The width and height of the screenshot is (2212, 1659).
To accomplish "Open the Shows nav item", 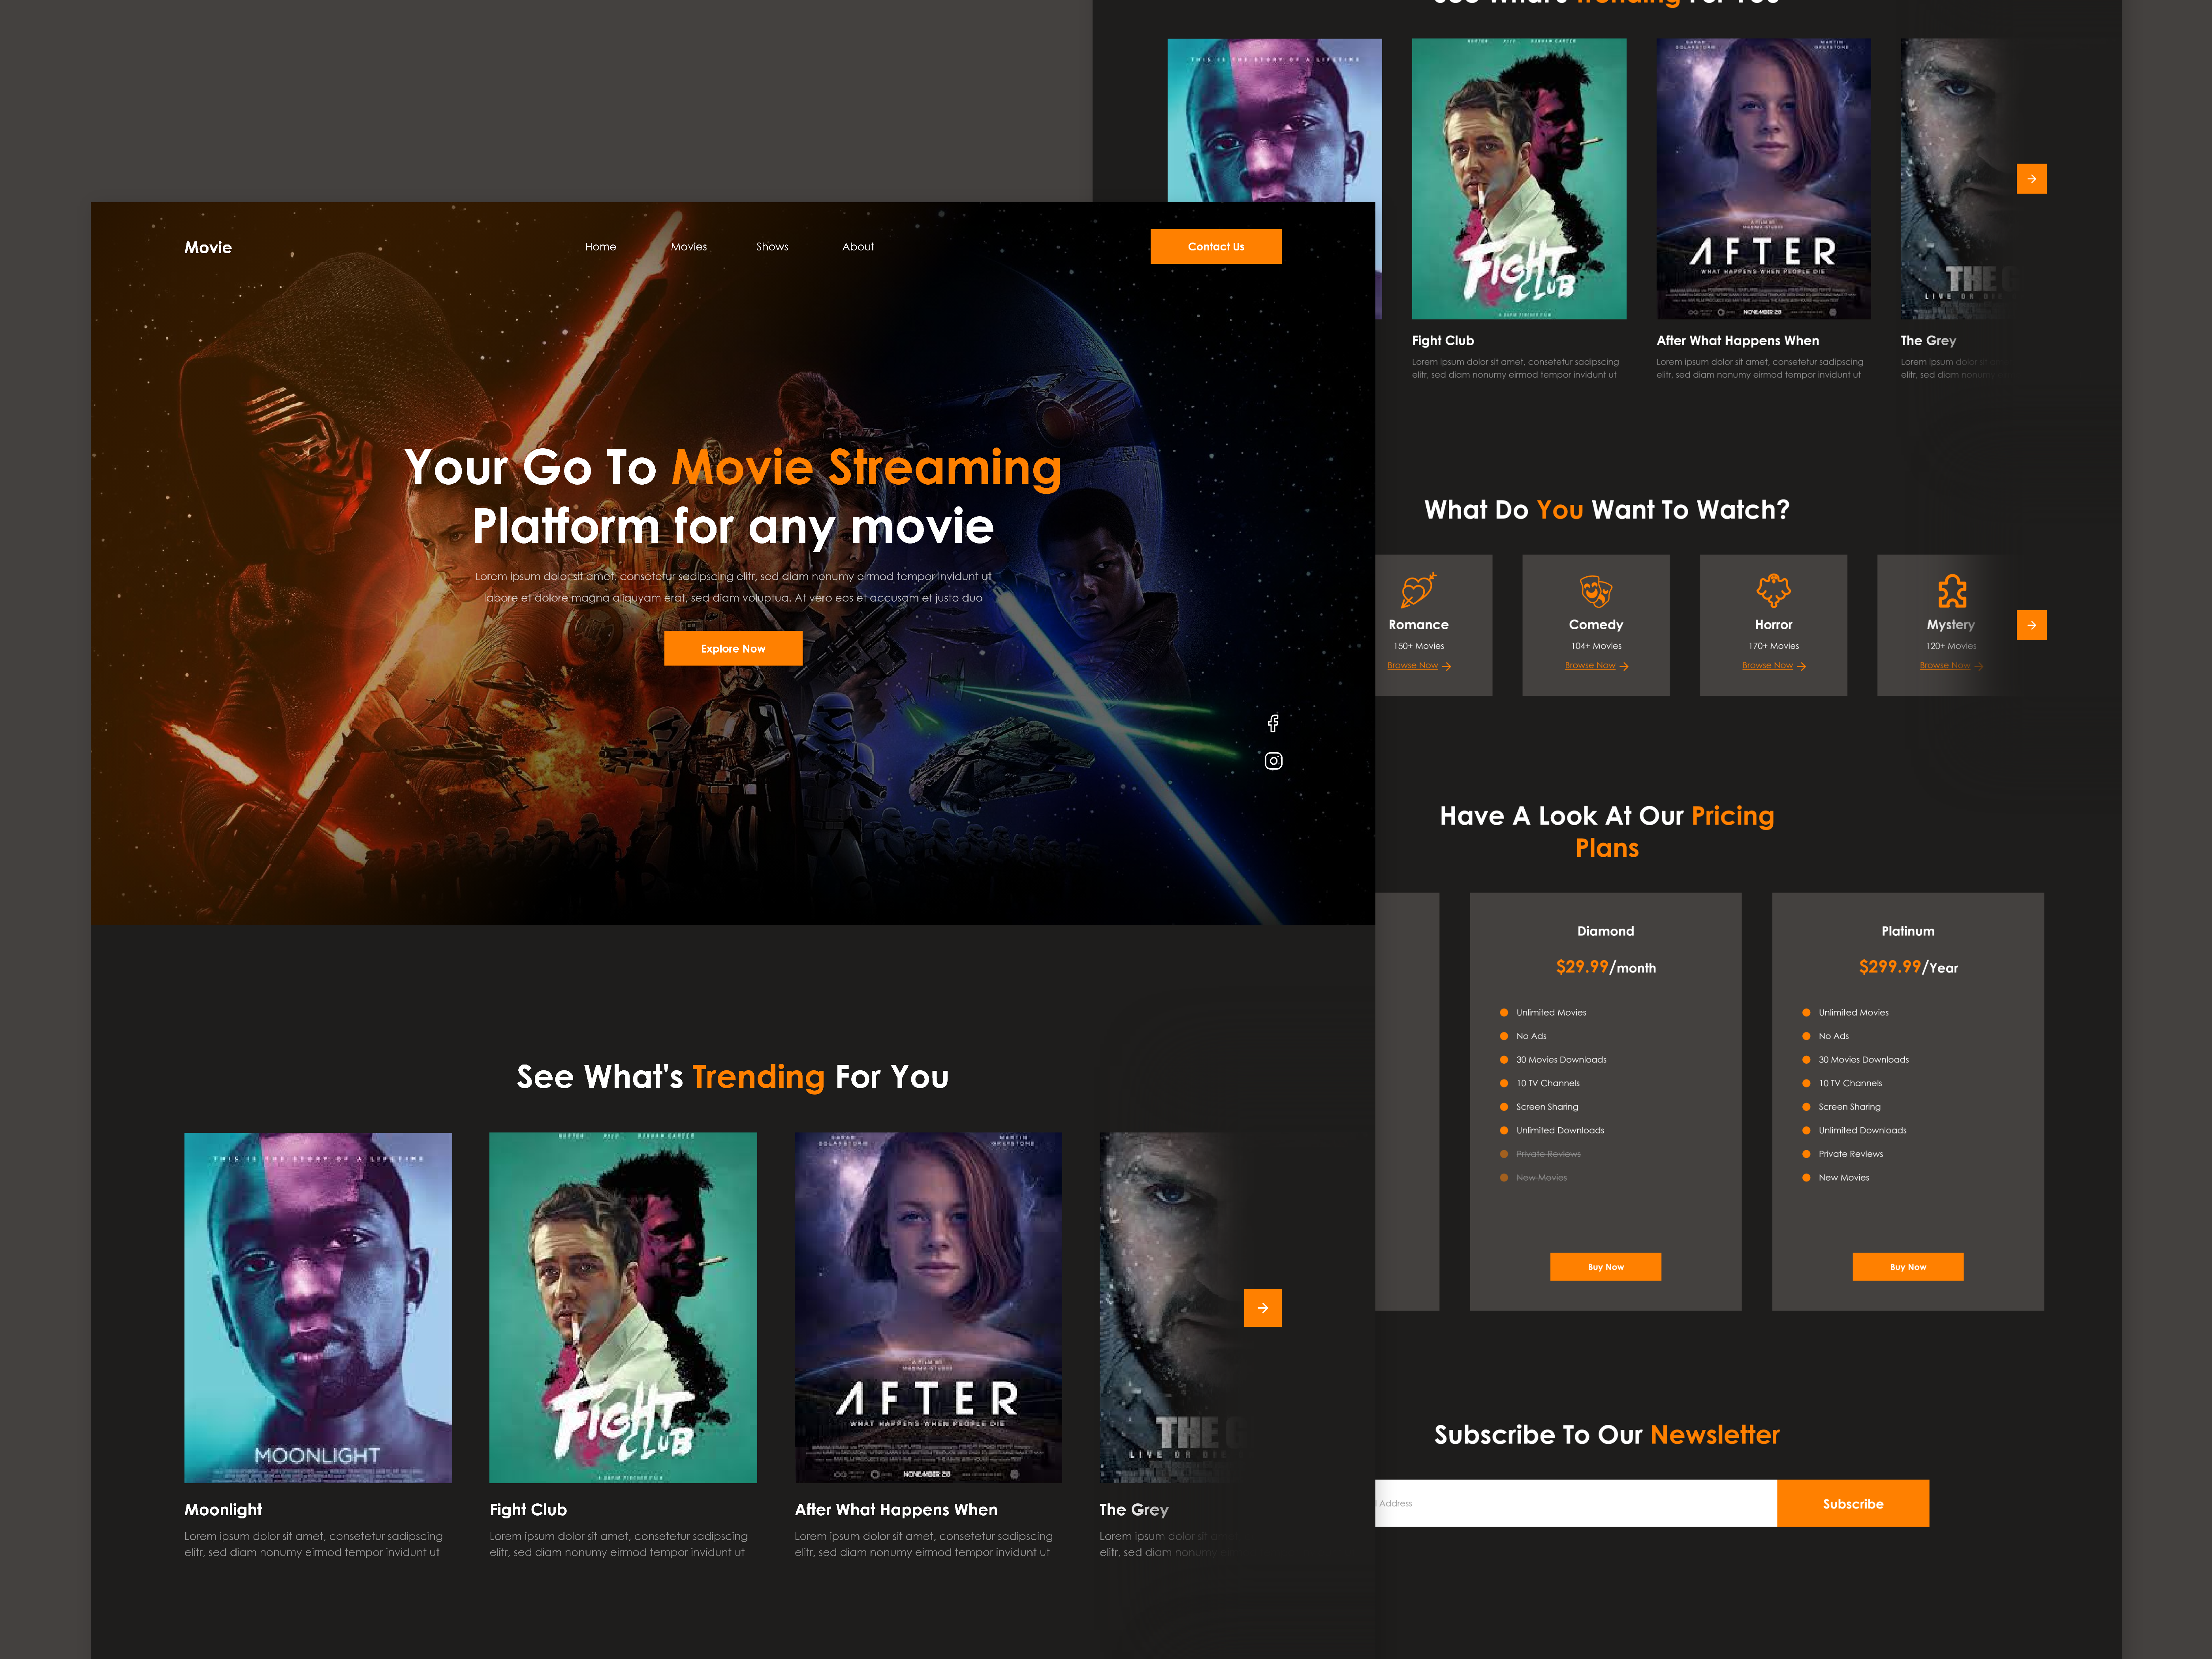I will (772, 247).
